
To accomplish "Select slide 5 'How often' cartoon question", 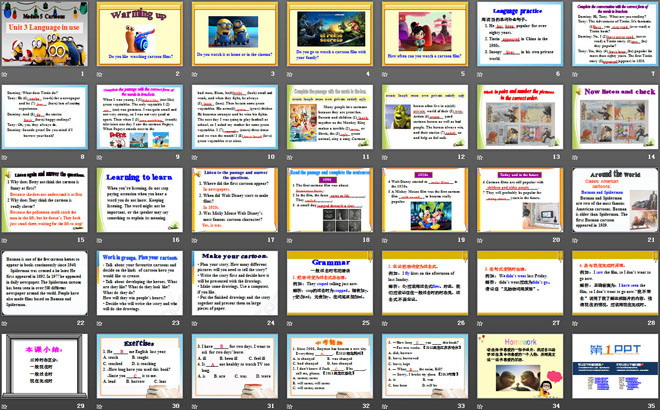I will click(425, 34).
